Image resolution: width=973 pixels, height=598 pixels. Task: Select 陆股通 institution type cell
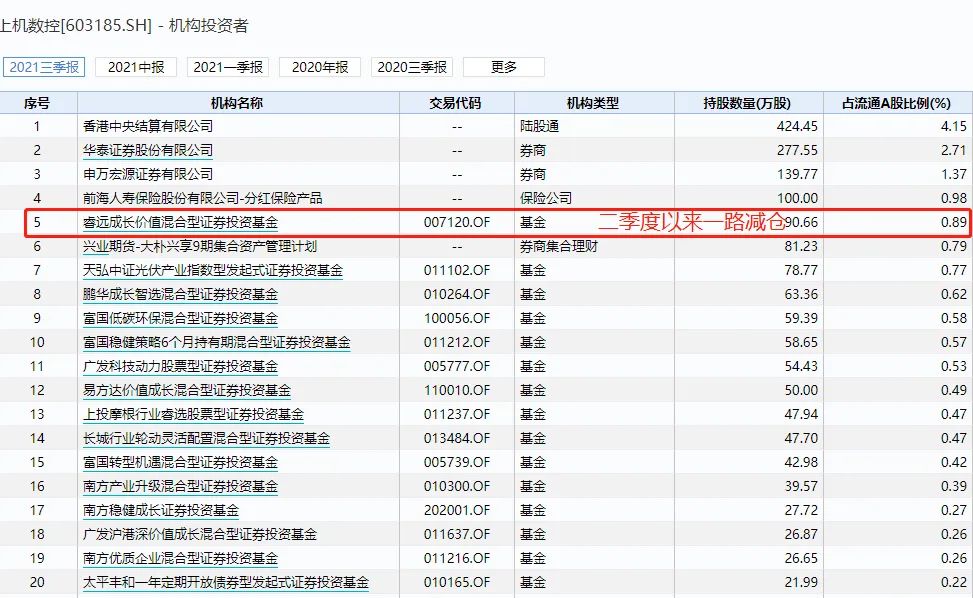click(x=539, y=126)
